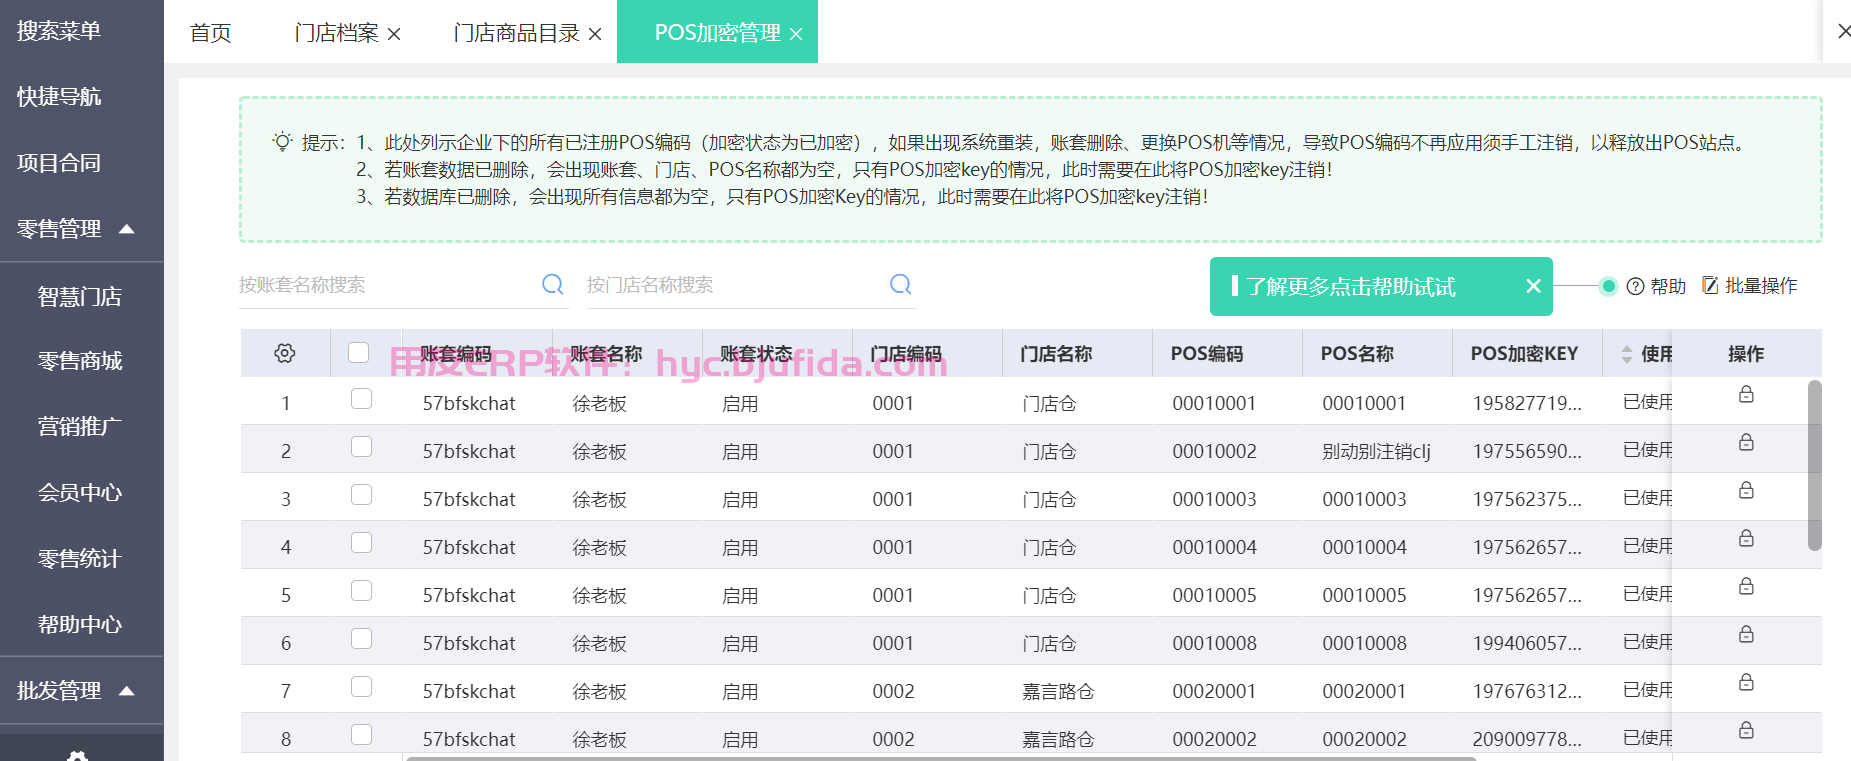This screenshot has height=761, width=1851.
Task: Open 会员中心 submenu item
Action: (80, 493)
